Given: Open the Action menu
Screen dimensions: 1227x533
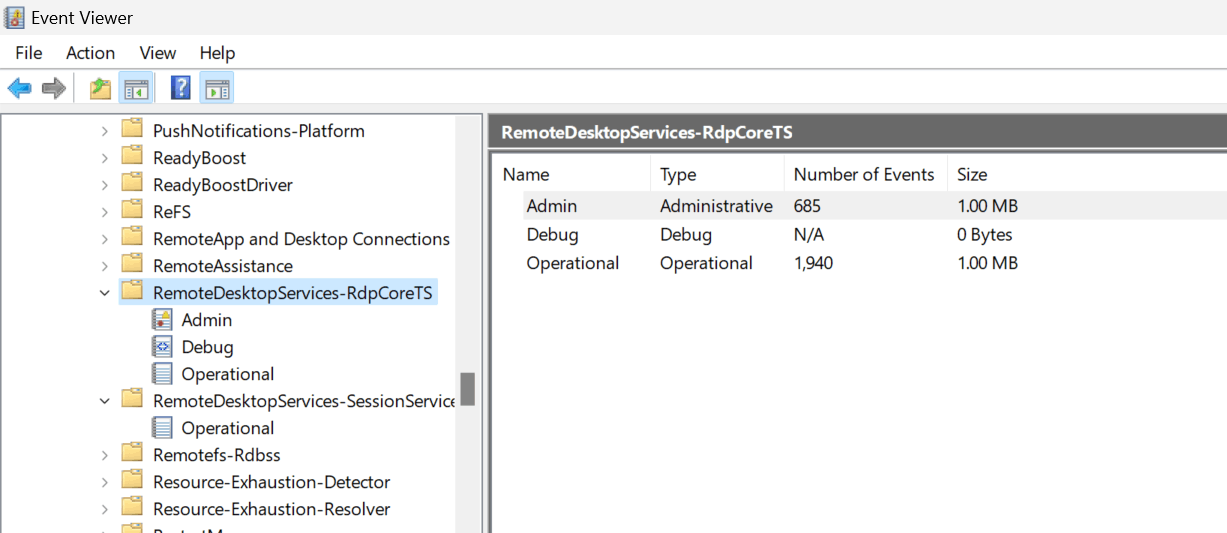Looking at the screenshot, I should (91, 53).
